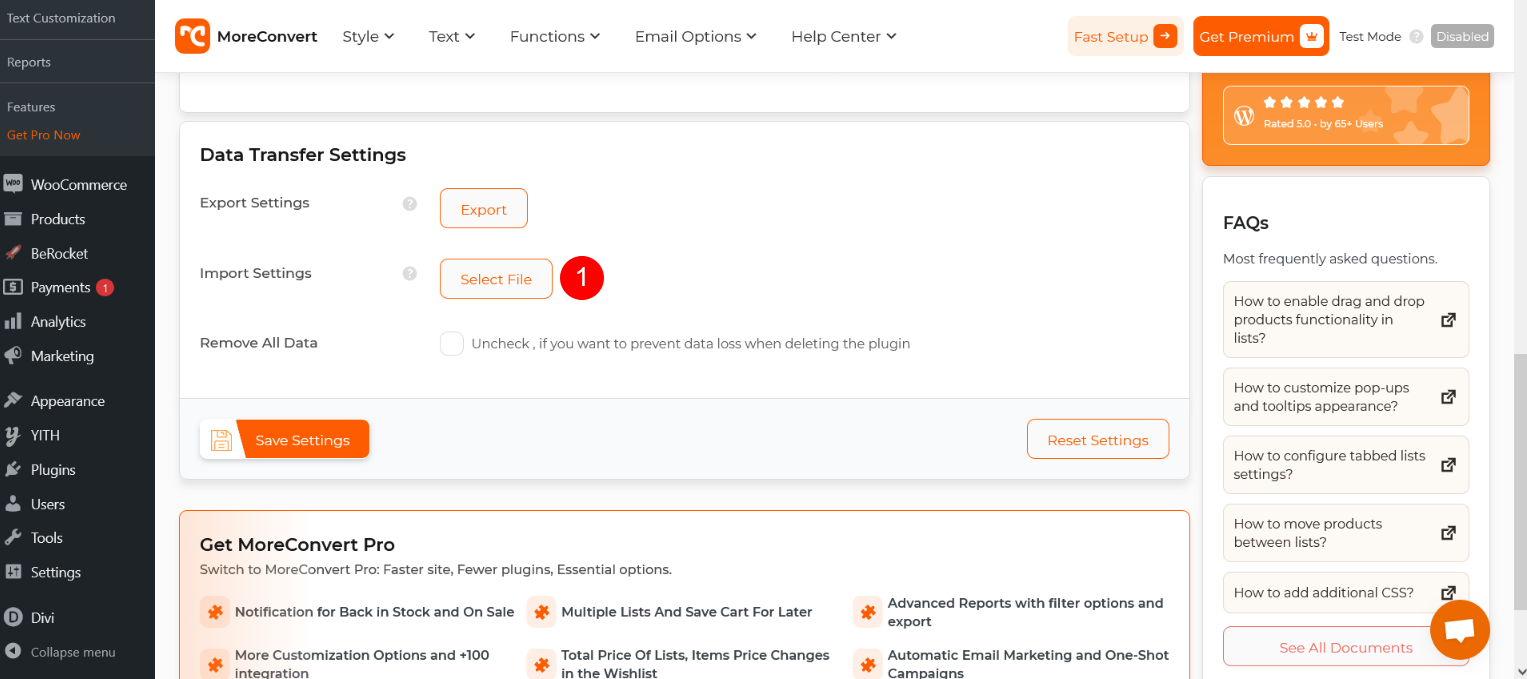The height and width of the screenshot is (679, 1527).
Task: Click the Get Premium button
Action: tap(1261, 36)
